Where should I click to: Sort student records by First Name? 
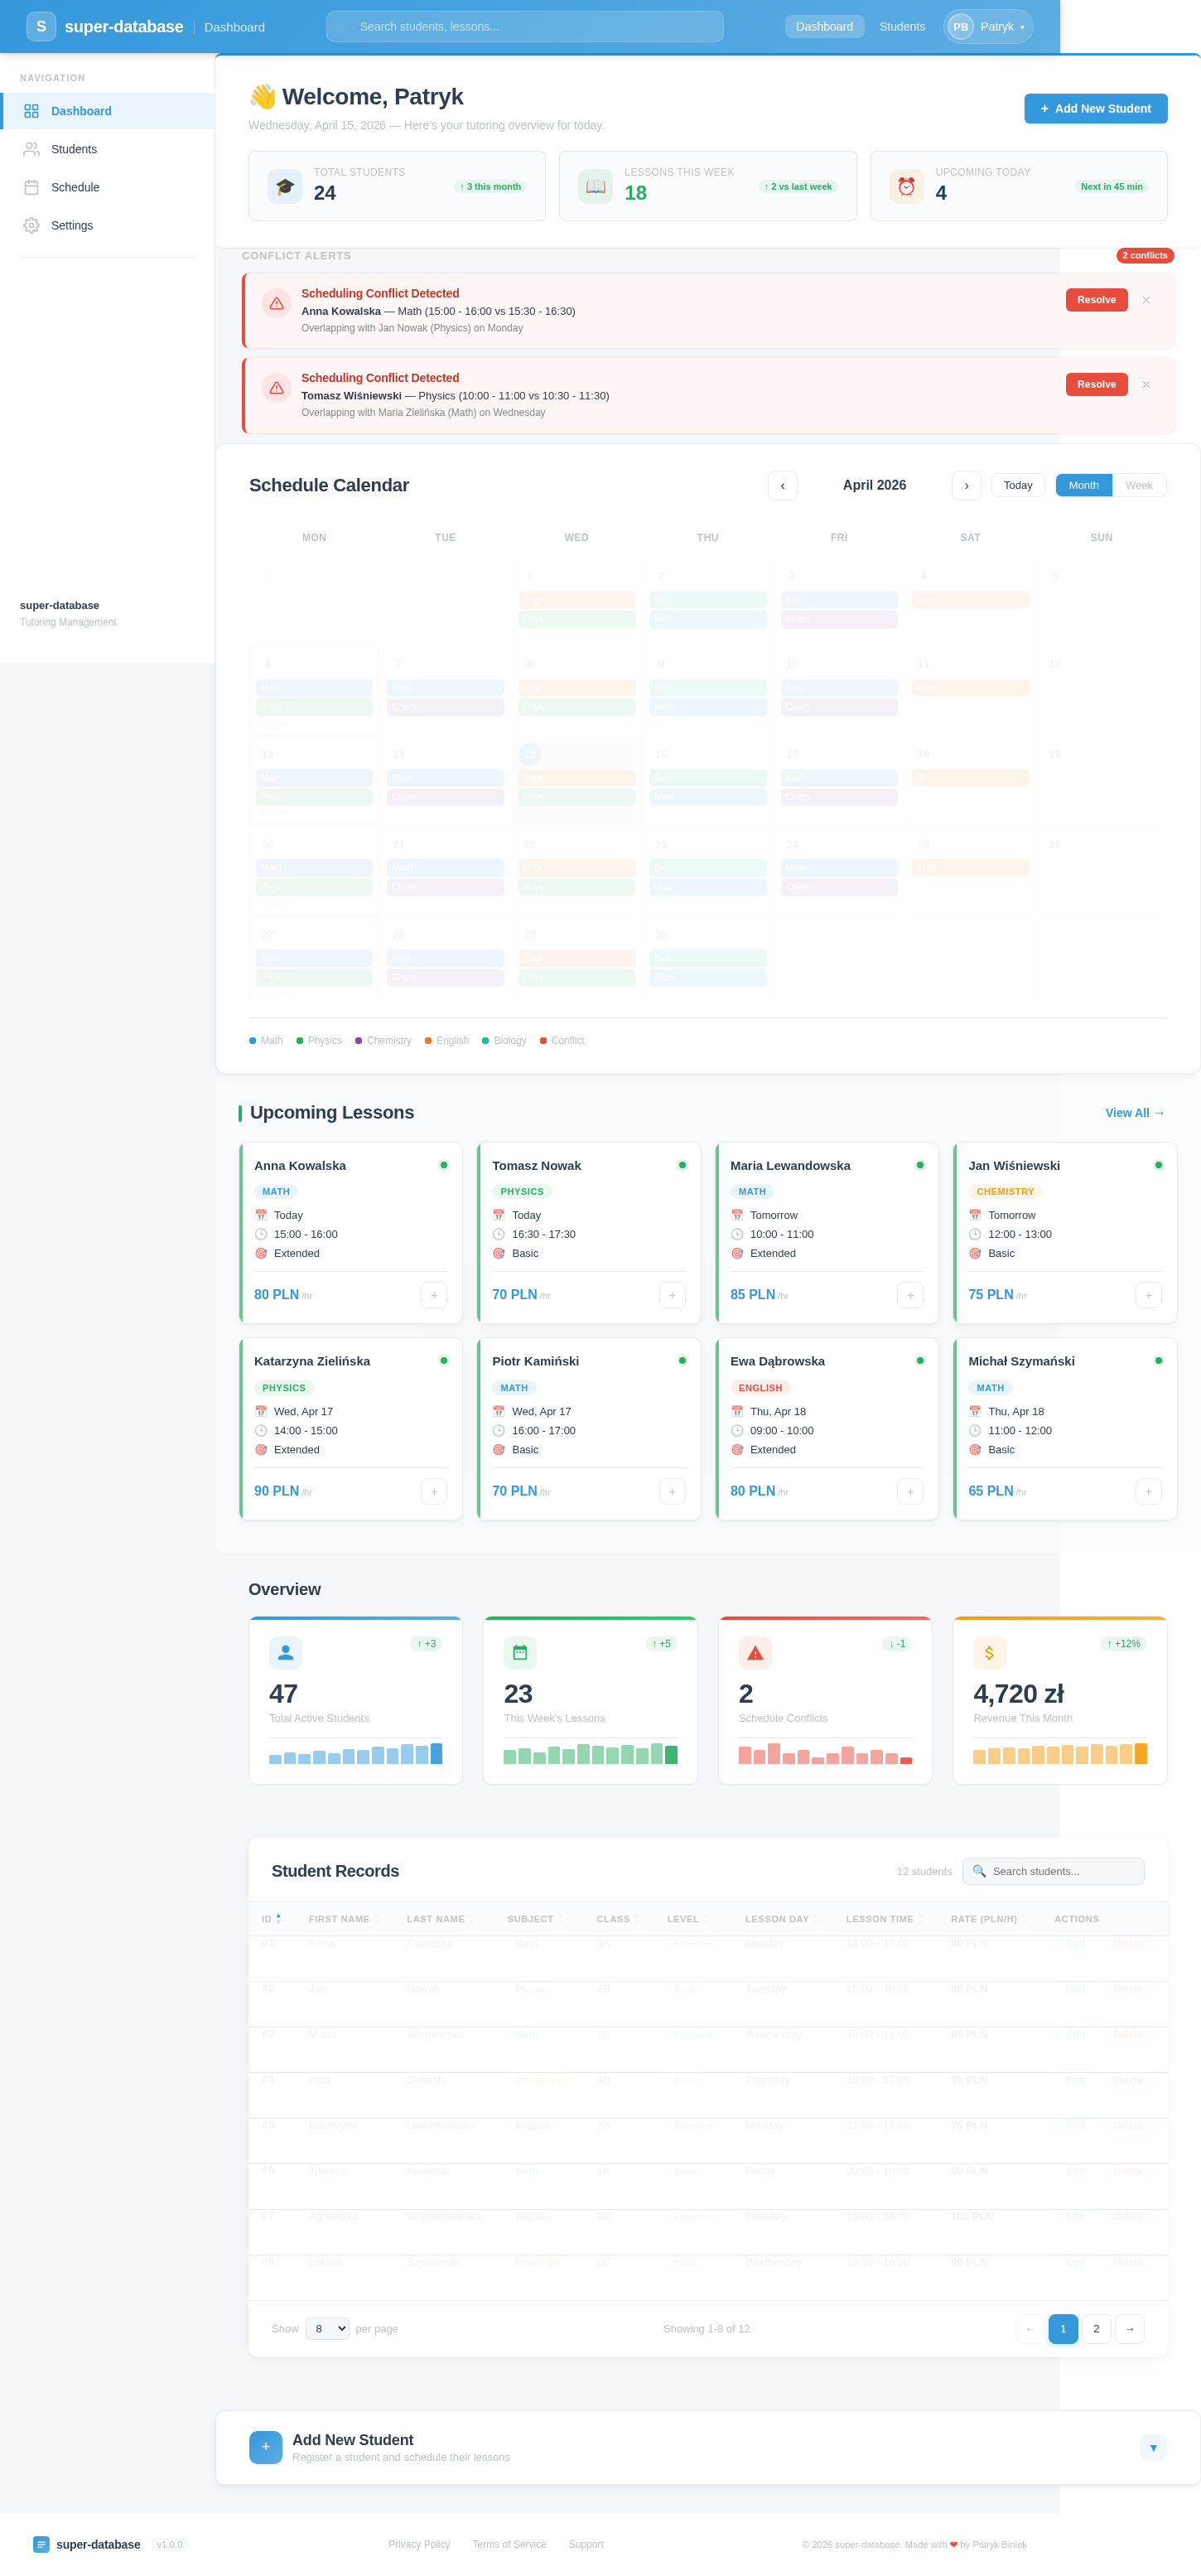point(343,1919)
